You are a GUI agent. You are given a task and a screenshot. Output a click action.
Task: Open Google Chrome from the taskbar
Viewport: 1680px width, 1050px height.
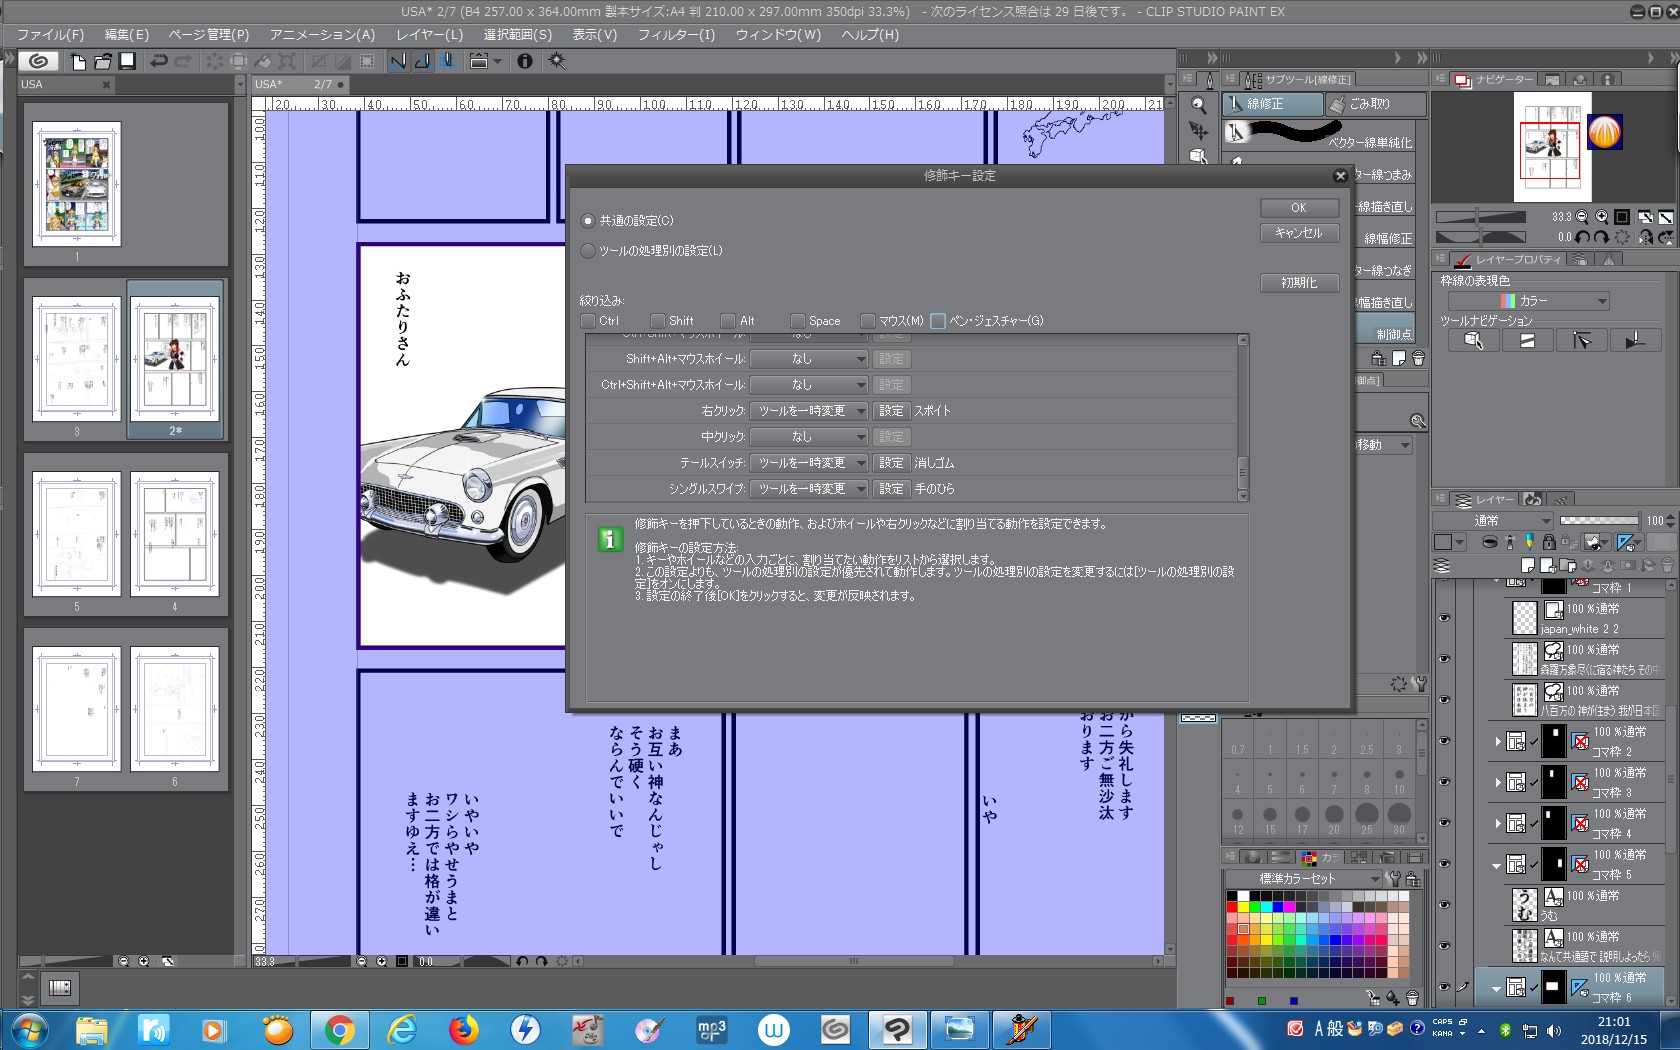[x=339, y=1029]
